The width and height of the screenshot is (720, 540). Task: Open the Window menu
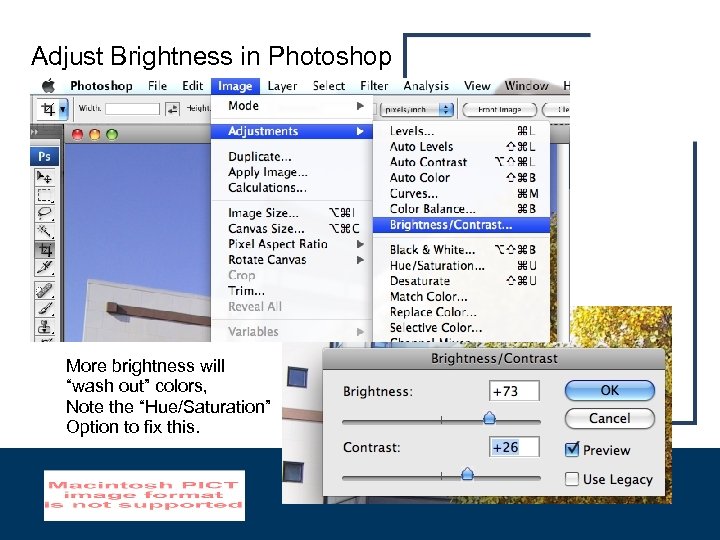click(x=526, y=86)
